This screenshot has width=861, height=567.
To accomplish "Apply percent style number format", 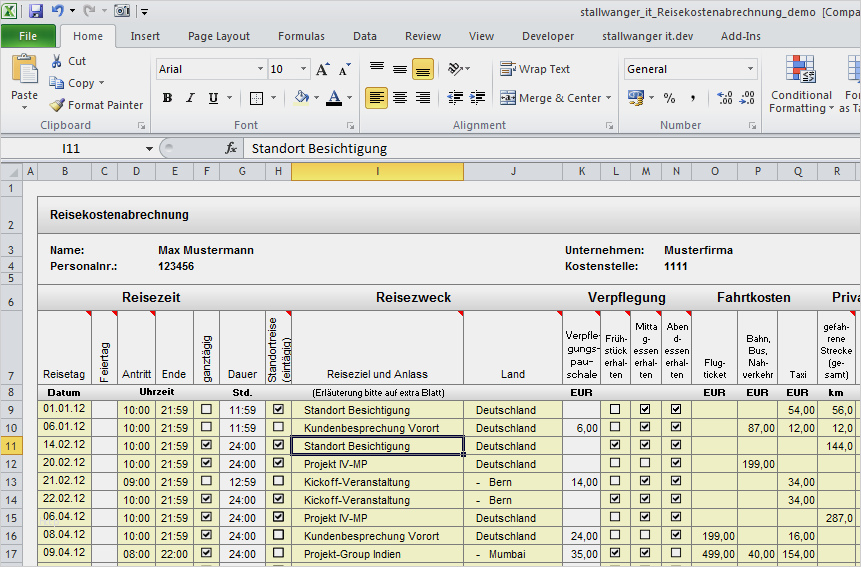I will click(x=669, y=98).
